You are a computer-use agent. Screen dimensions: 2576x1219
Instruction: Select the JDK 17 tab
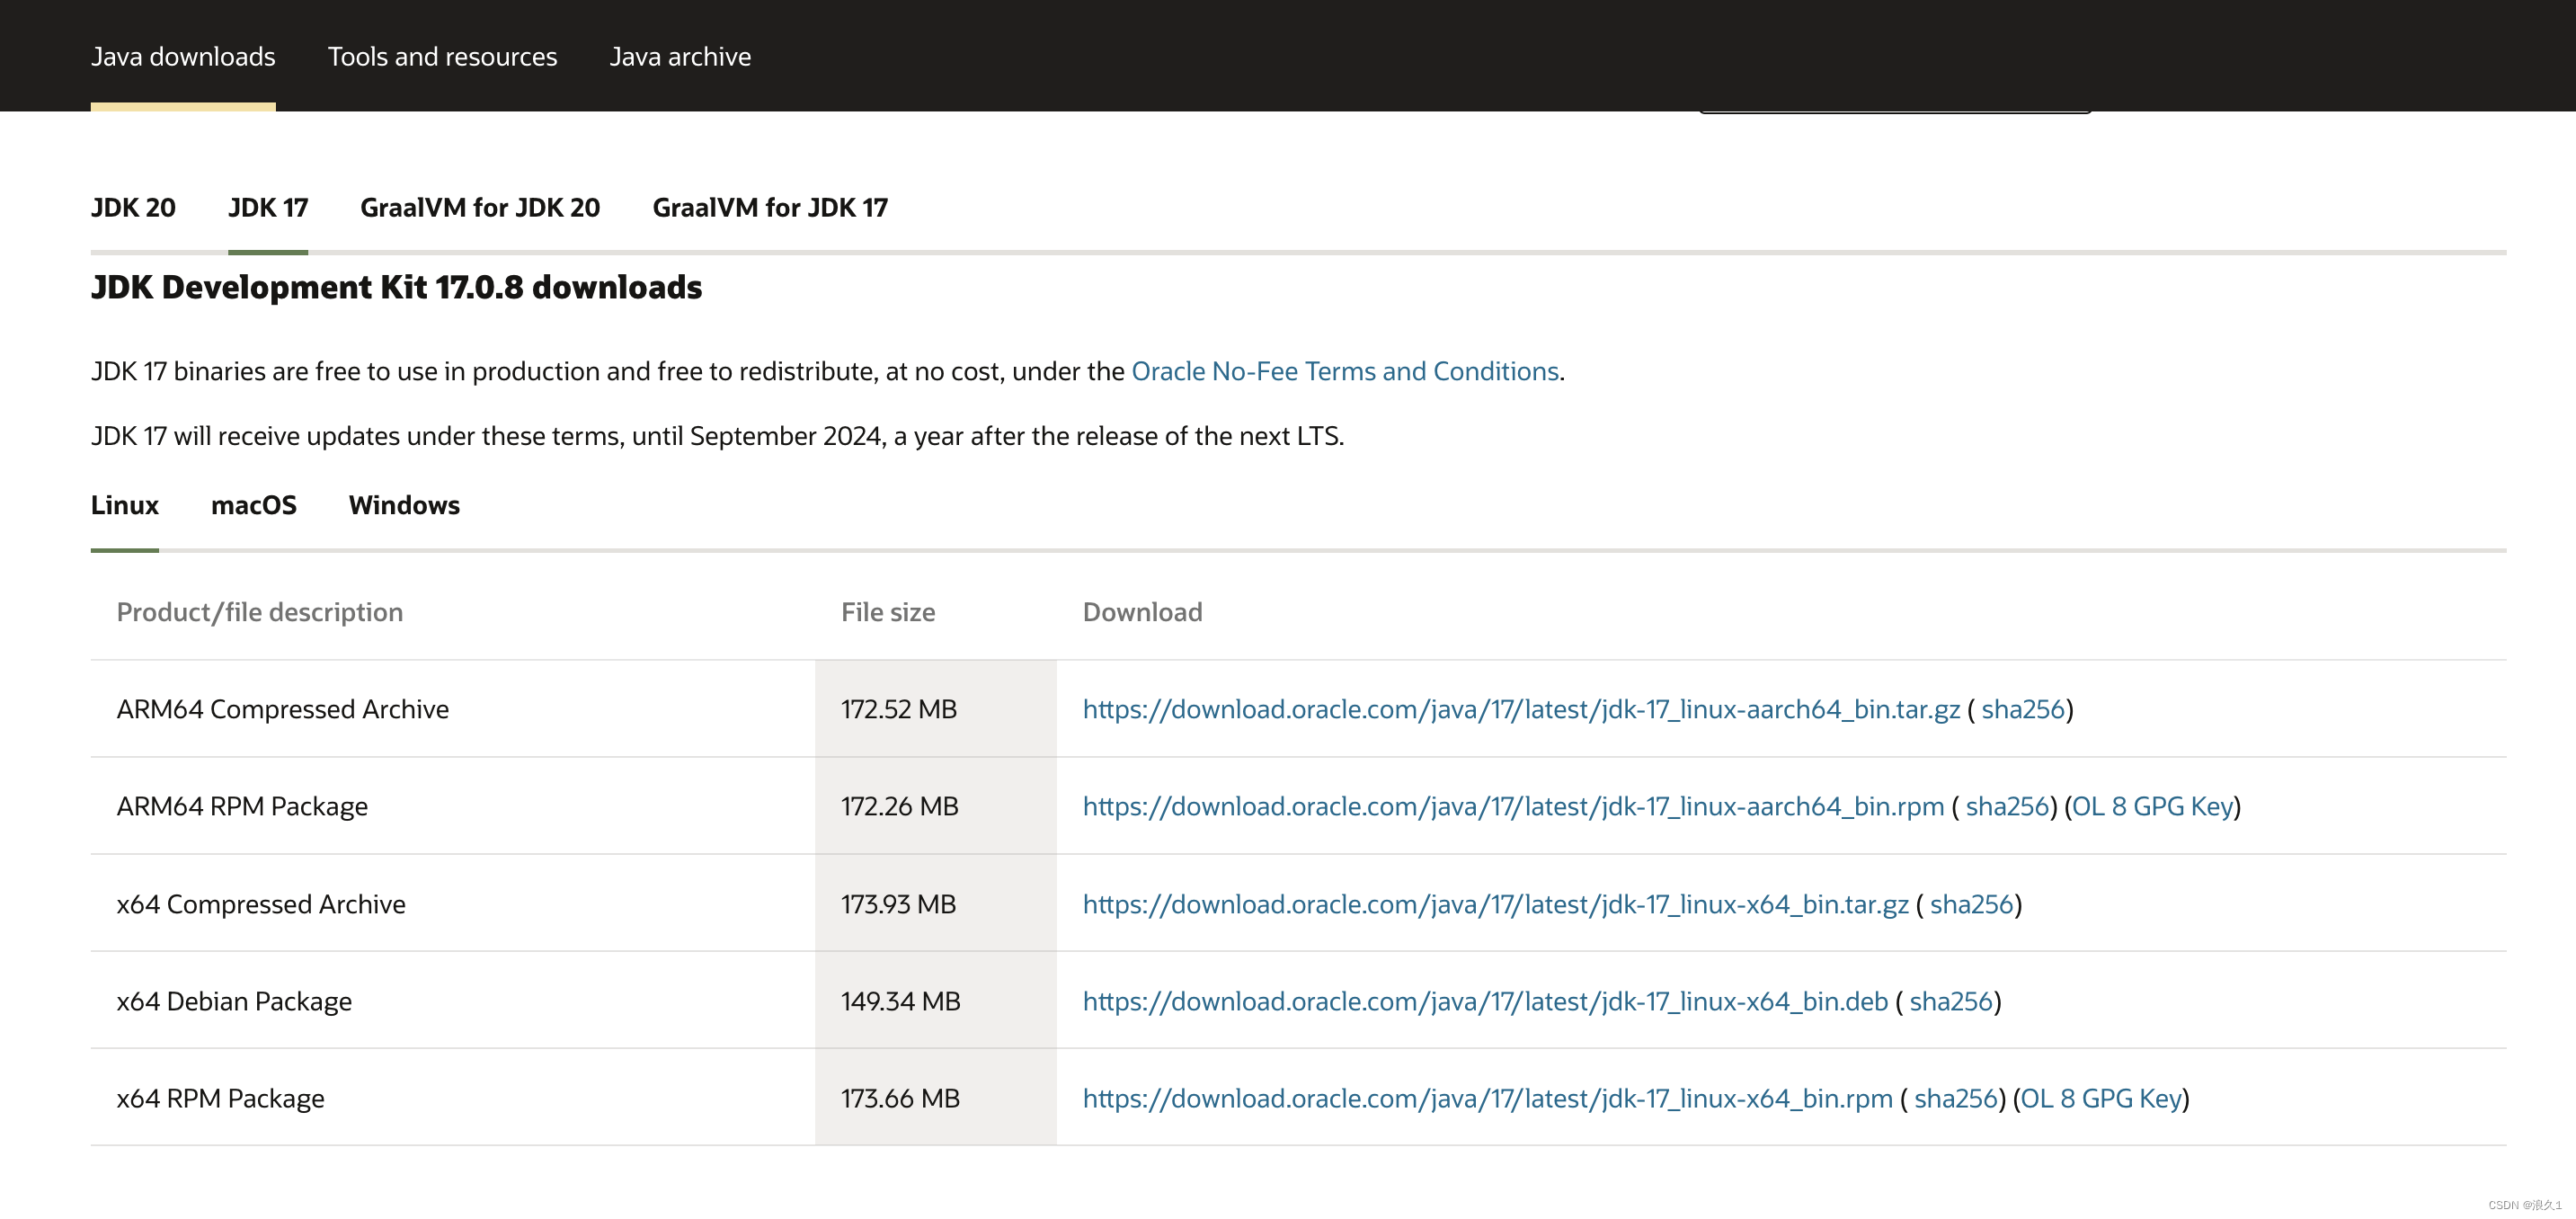pyautogui.click(x=268, y=208)
